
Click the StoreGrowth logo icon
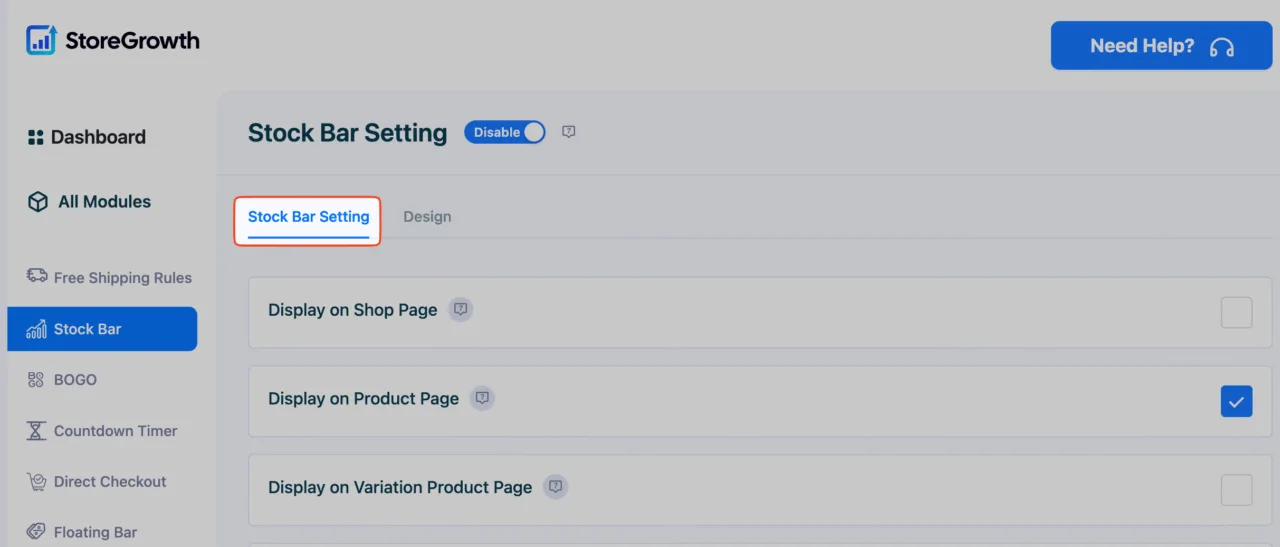pos(42,40)
